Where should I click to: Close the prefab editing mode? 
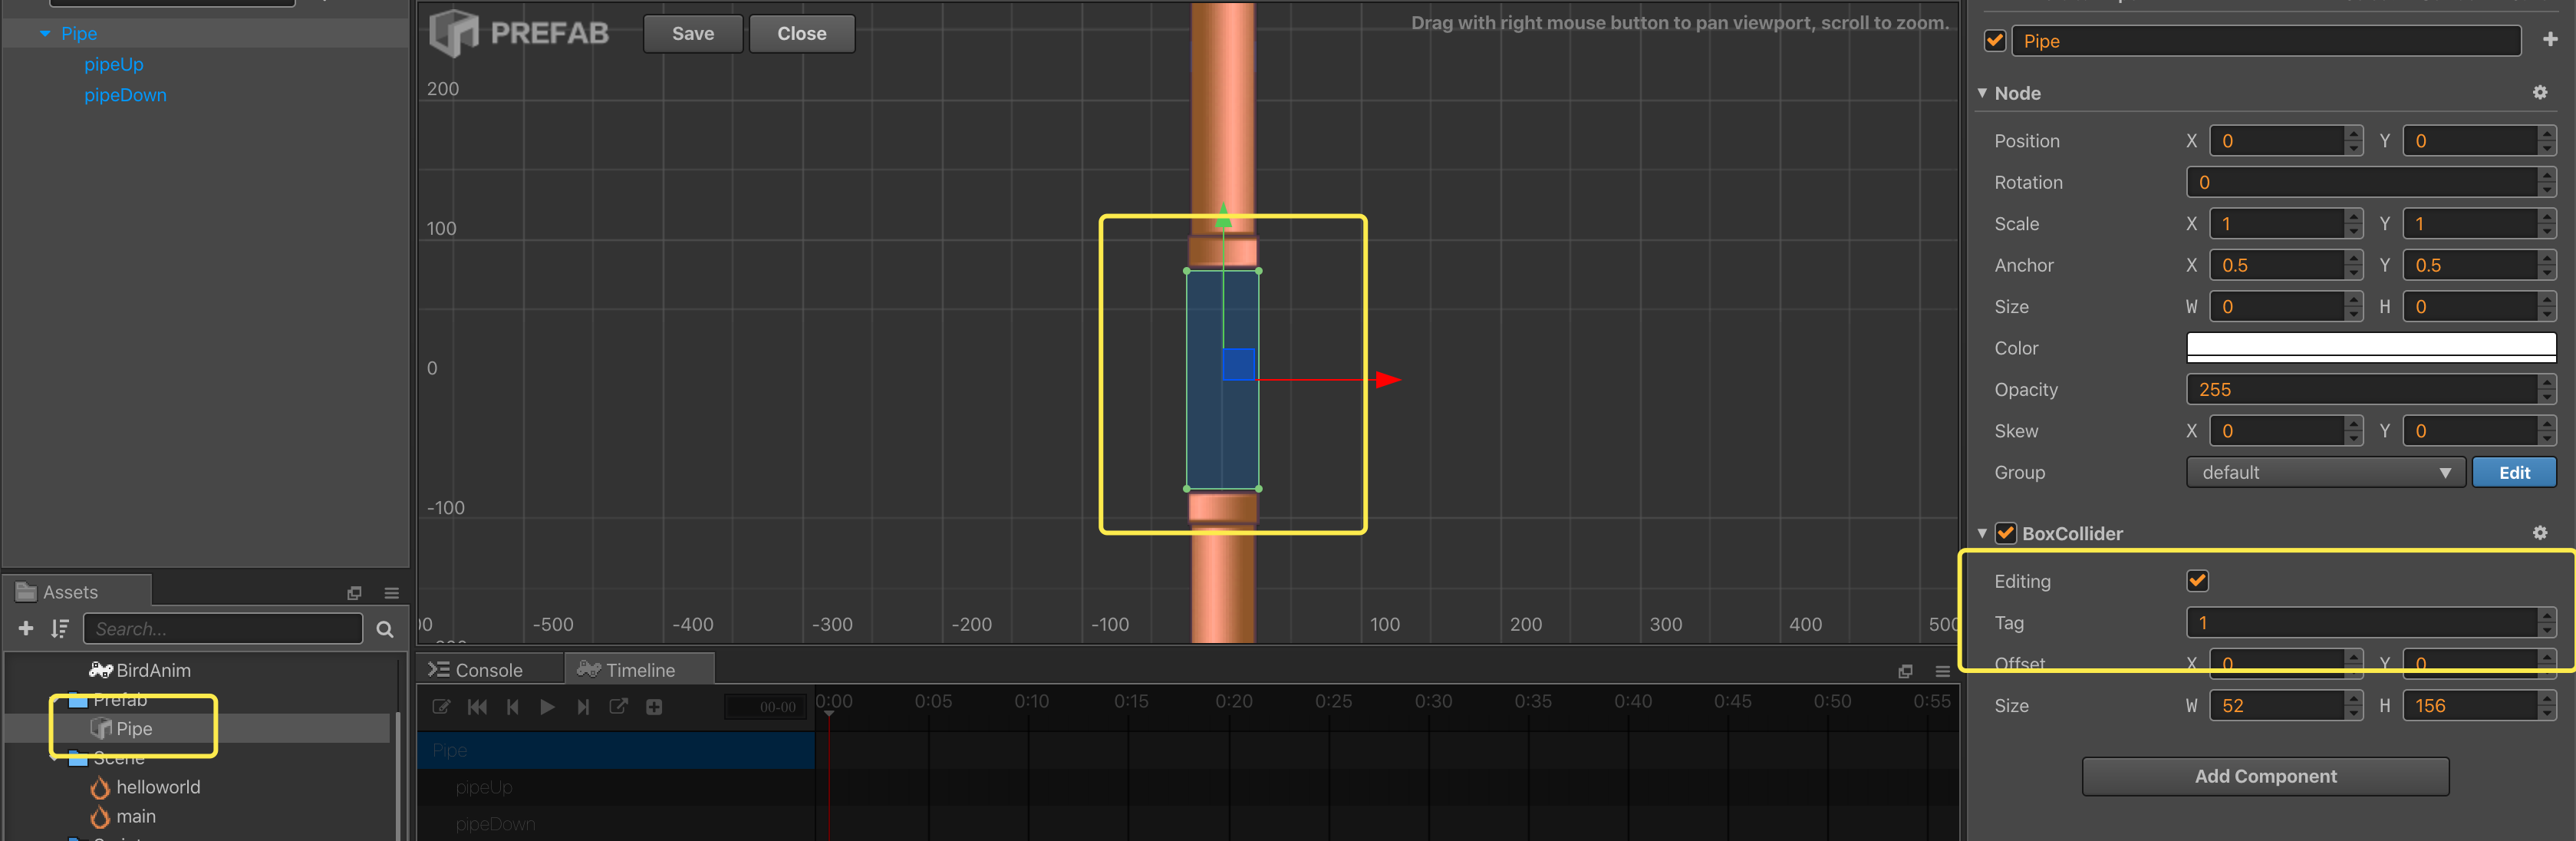(801, 33)
